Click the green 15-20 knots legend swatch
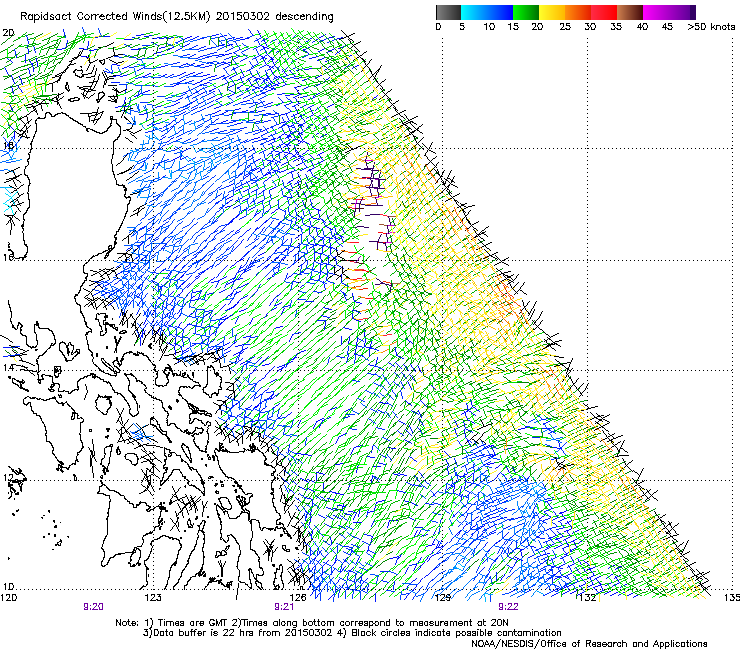The image size is (740, 650). 526,12
